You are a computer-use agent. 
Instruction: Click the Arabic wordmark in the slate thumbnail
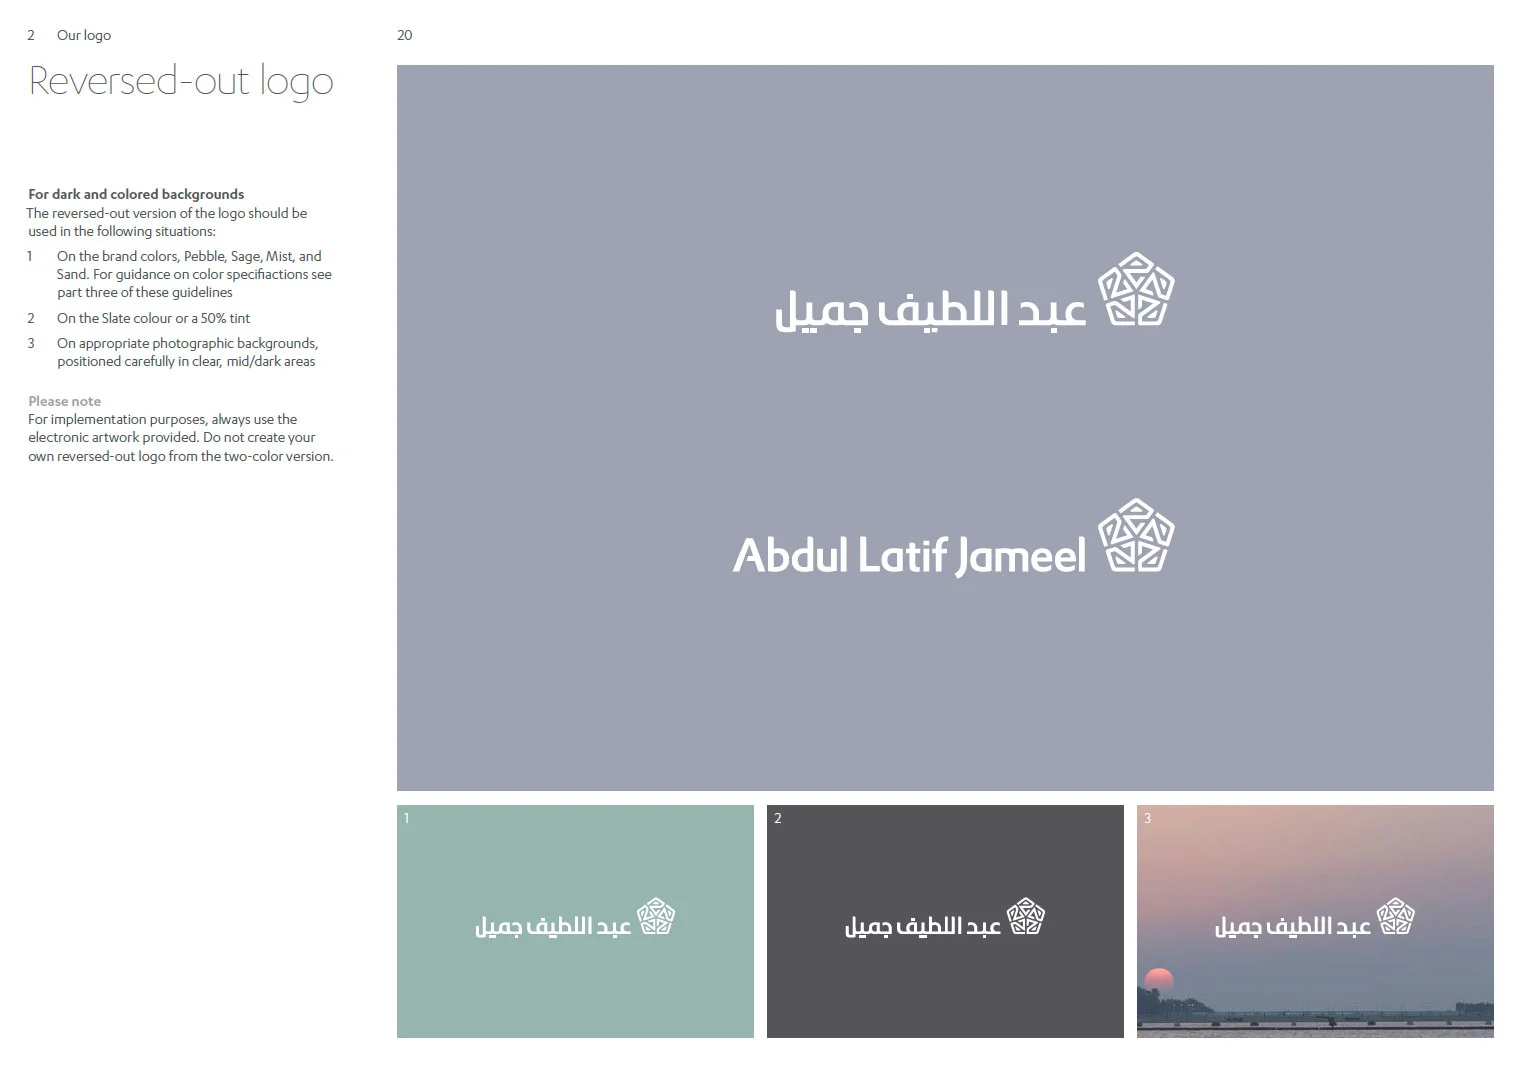pos(923,927)
